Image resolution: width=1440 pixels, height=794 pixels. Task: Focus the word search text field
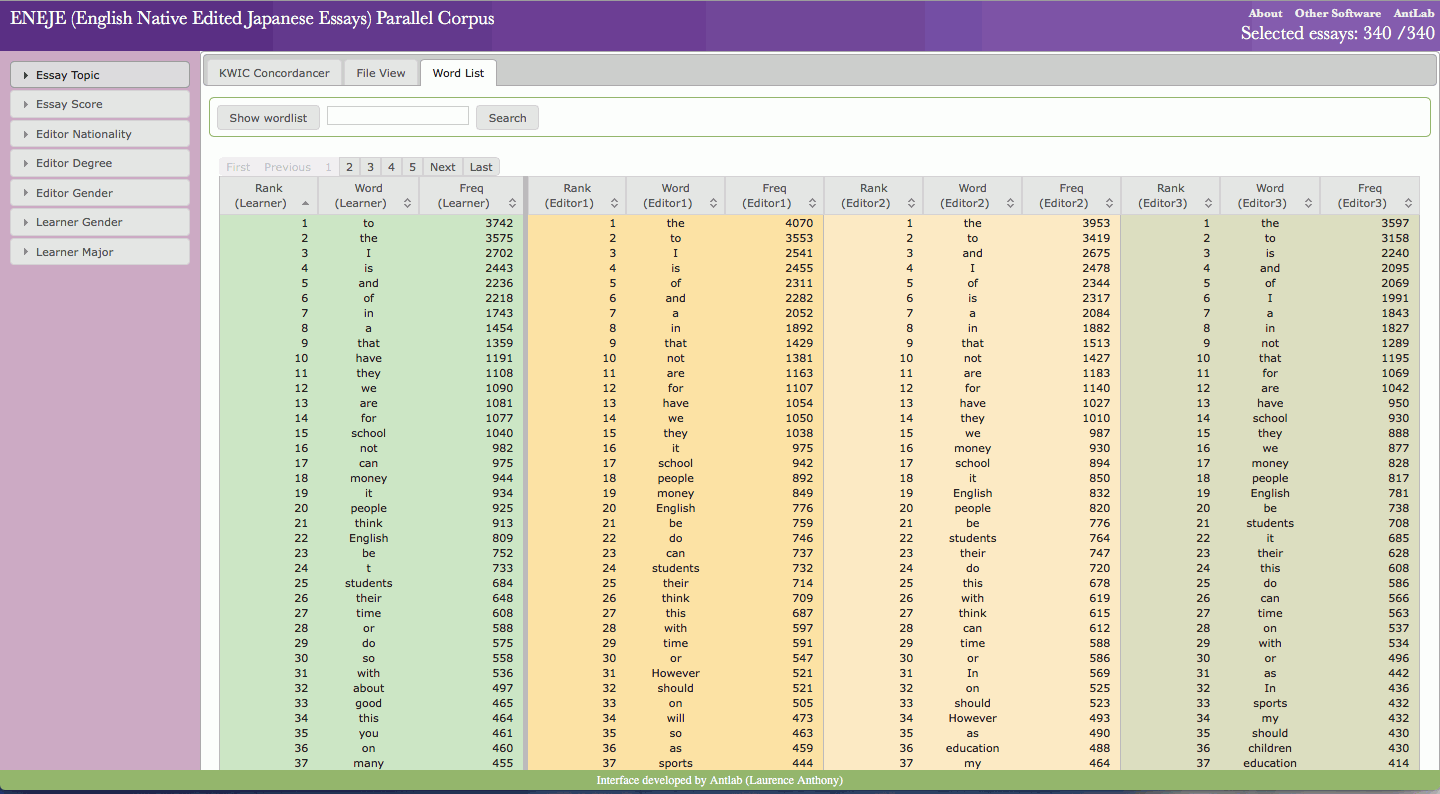pyautogui.click(x=398, y=116)
